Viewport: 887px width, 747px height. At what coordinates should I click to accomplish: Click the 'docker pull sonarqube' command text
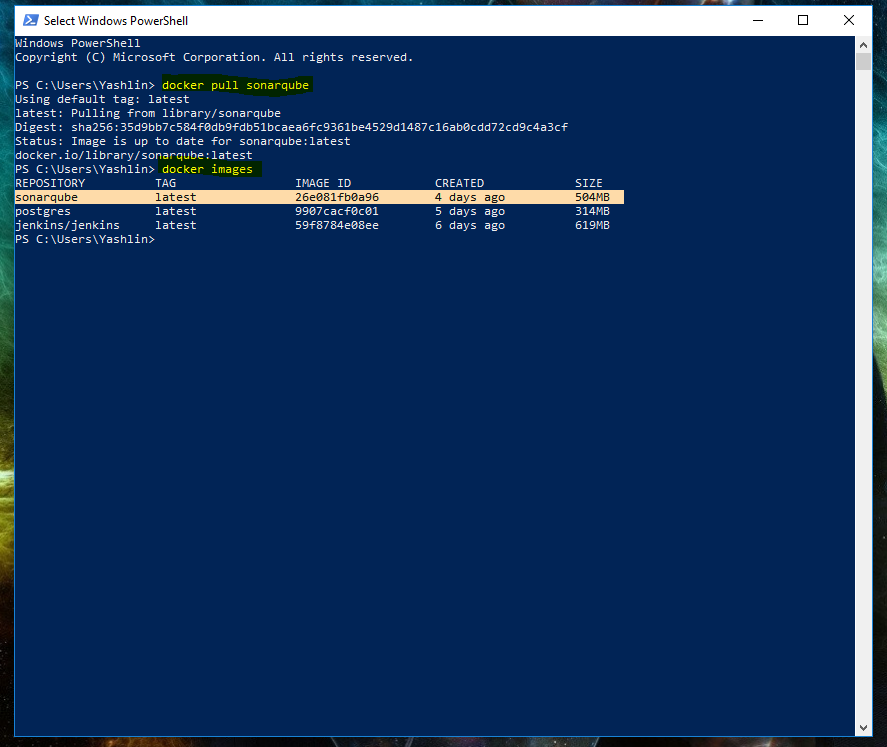(x=235, y=85)
